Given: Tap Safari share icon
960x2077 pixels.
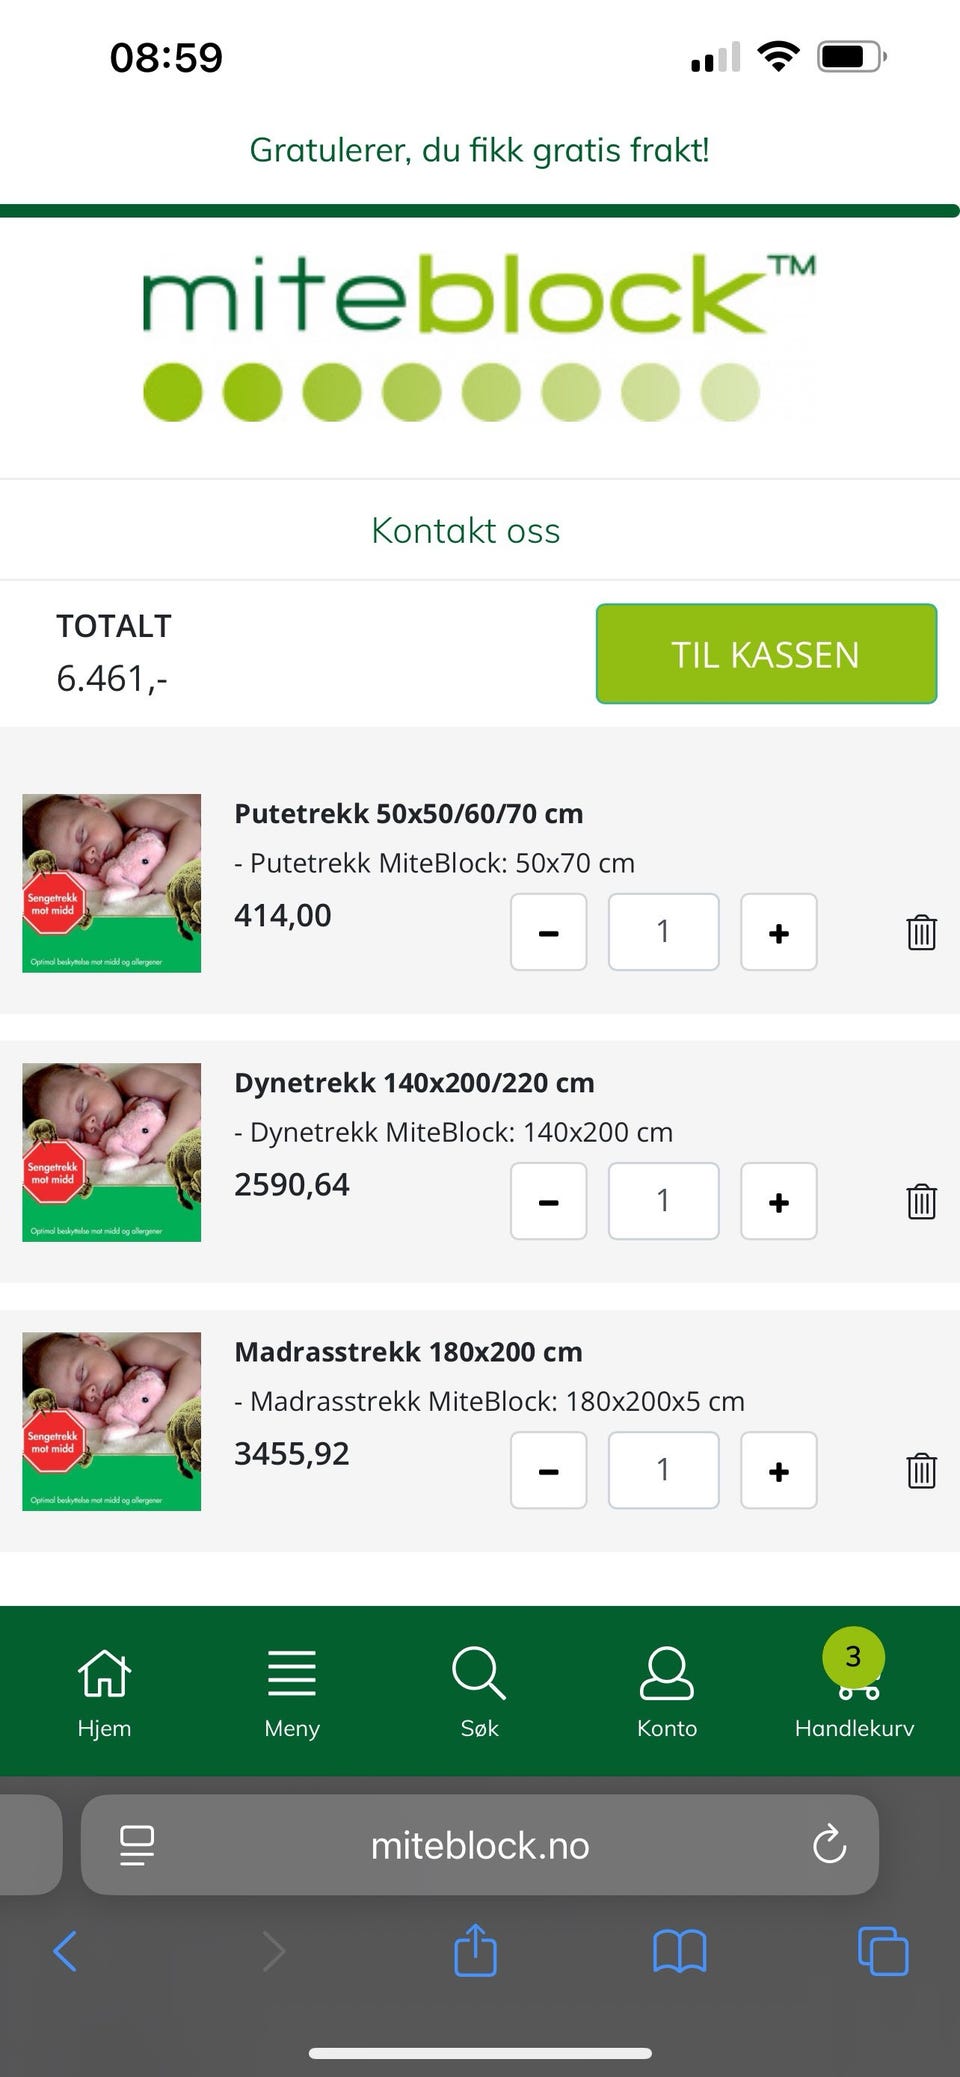Looking at the screenshot, I should coord(476,1949).
